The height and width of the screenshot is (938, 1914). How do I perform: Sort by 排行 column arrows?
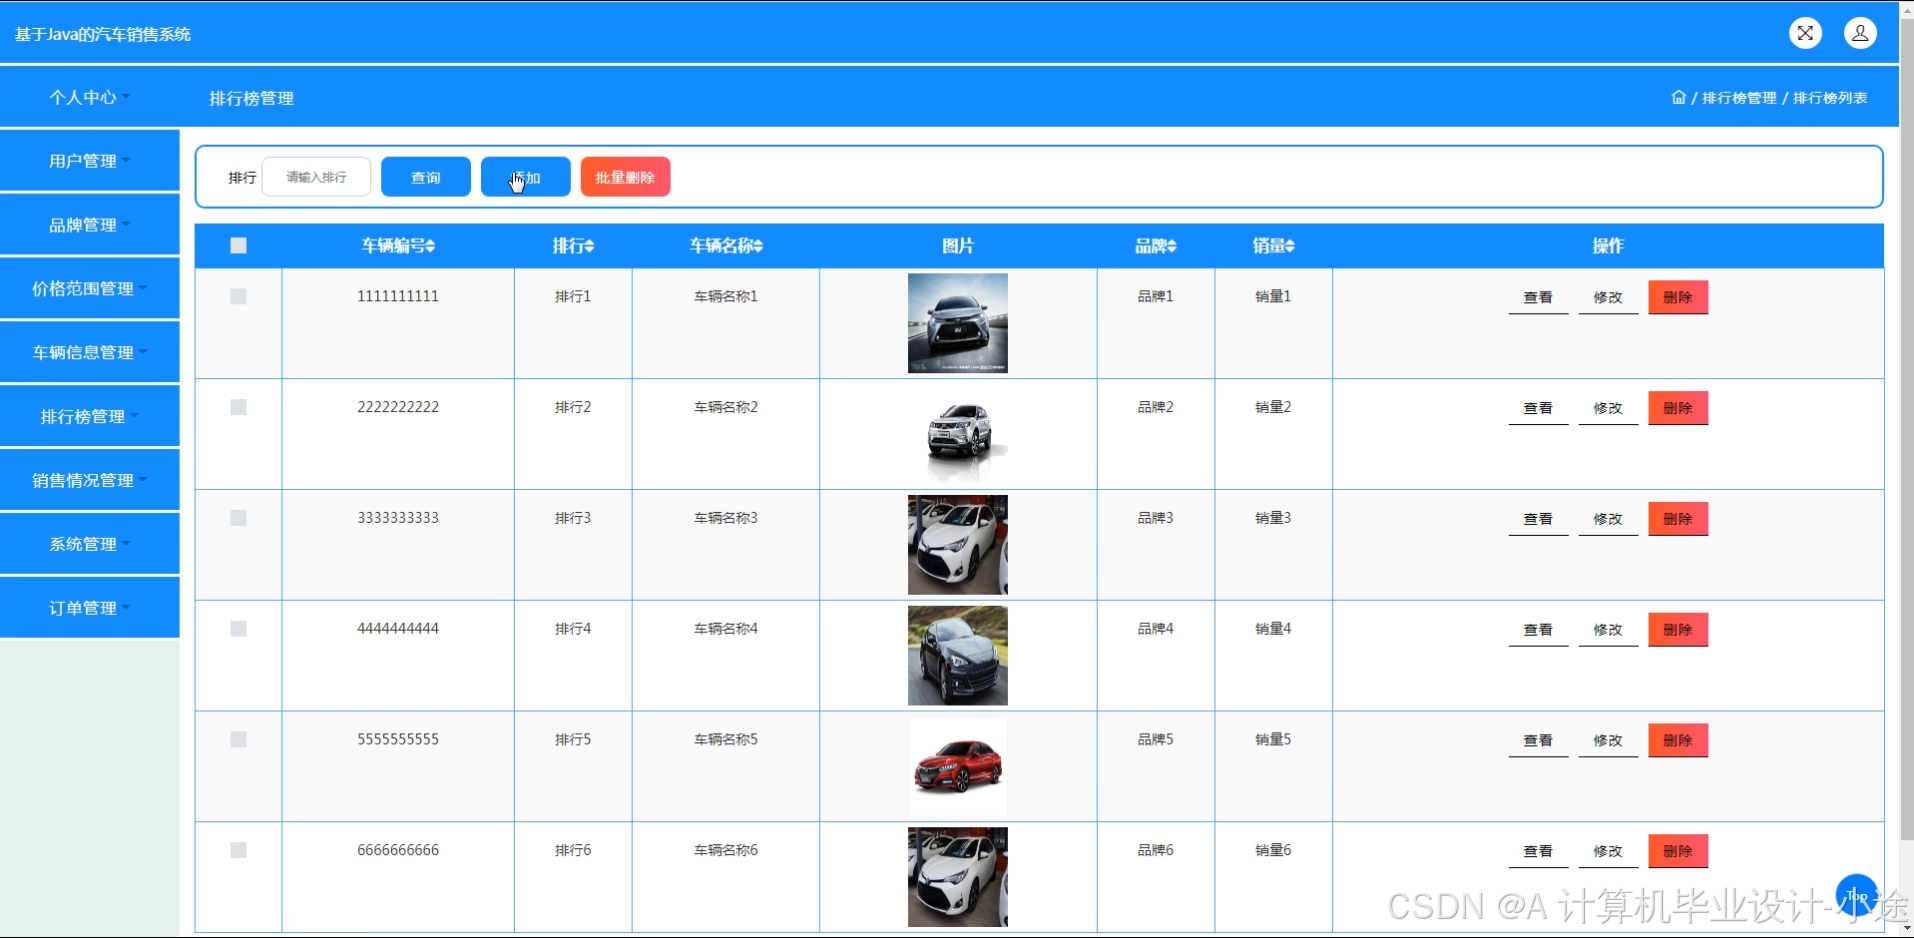[590, 246]
